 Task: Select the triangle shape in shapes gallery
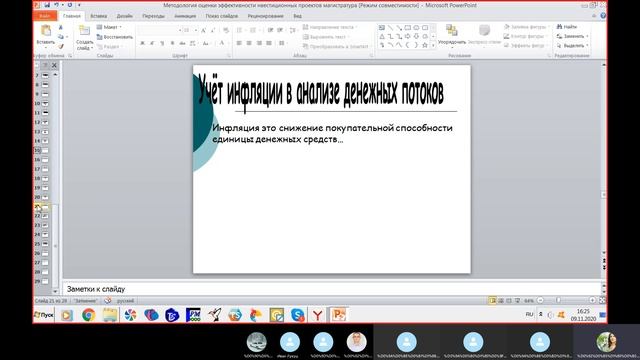[382, 37]
